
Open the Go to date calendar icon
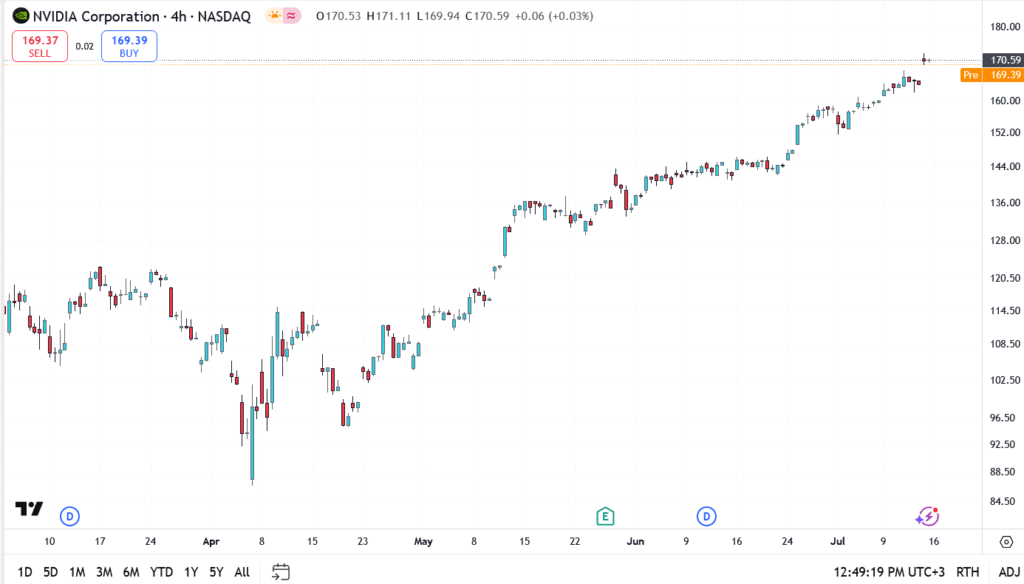click(x=281, y=572)
